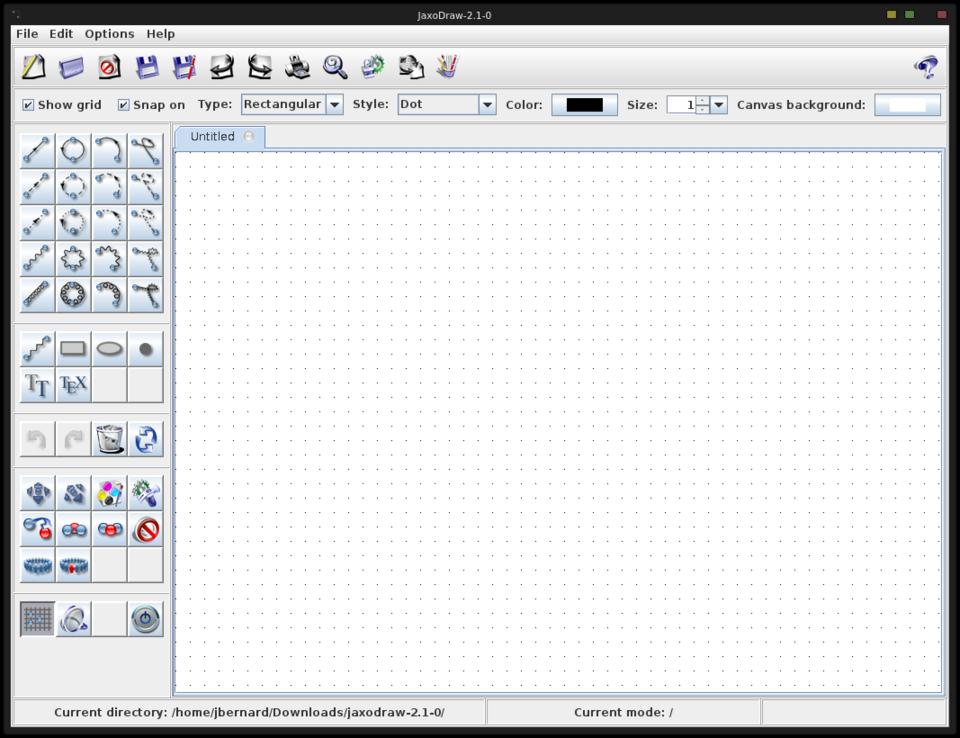Open the Options menu
The image size is (960, 738).
pyautogui.click(x=109, y=33)
